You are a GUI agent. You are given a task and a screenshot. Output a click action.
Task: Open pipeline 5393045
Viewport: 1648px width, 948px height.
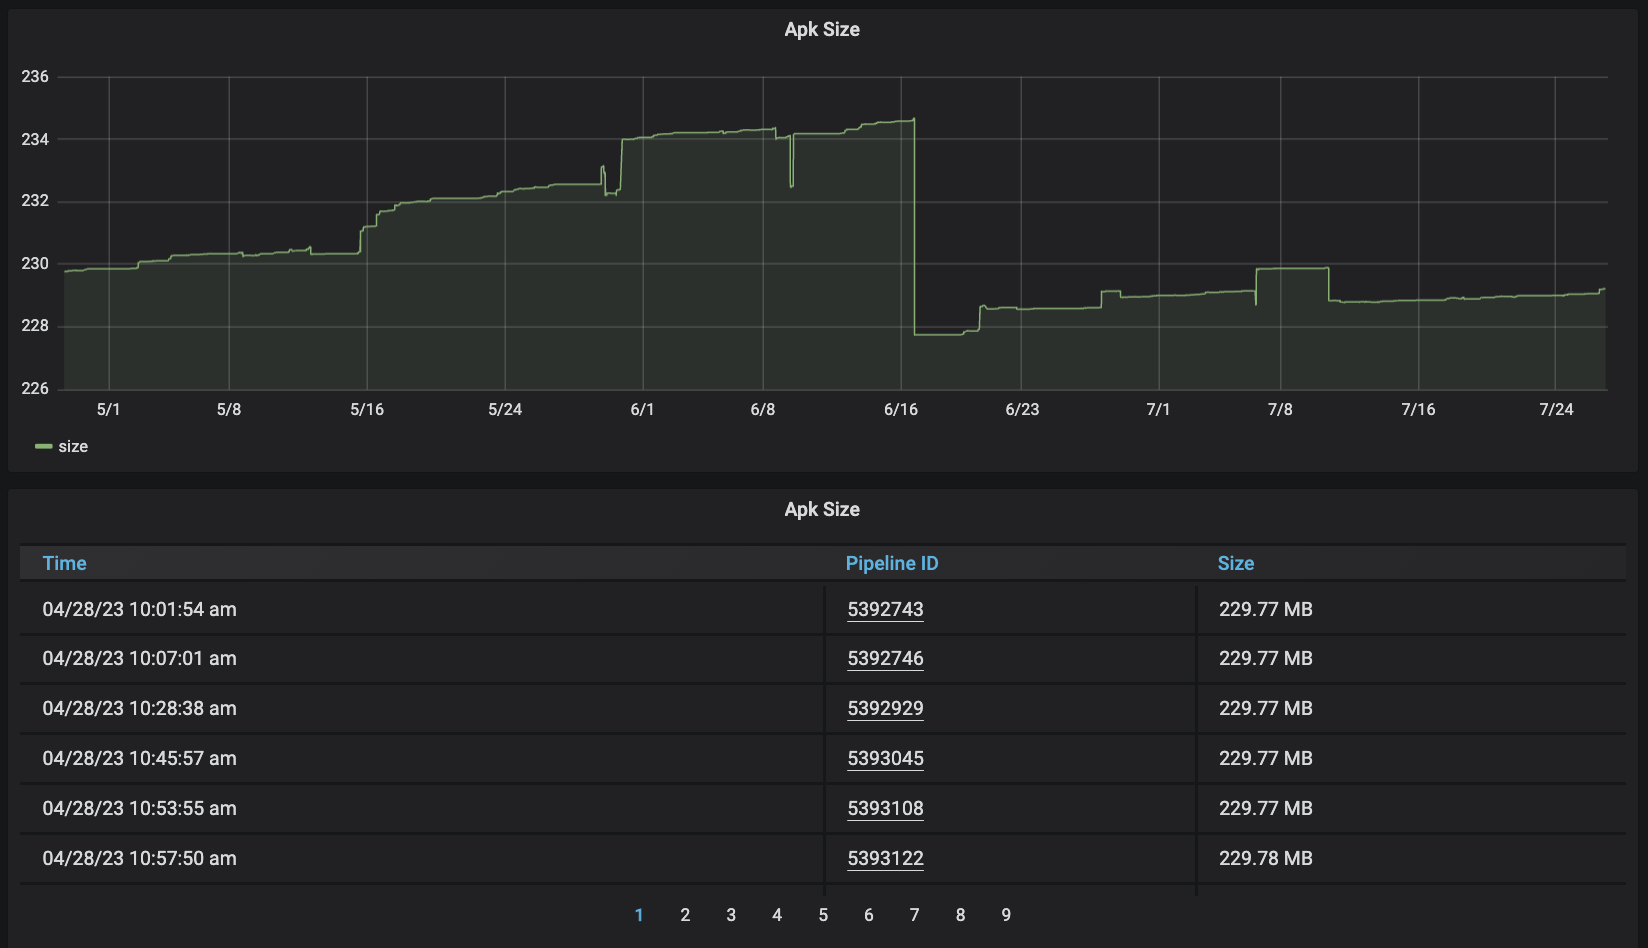[886, 758]
